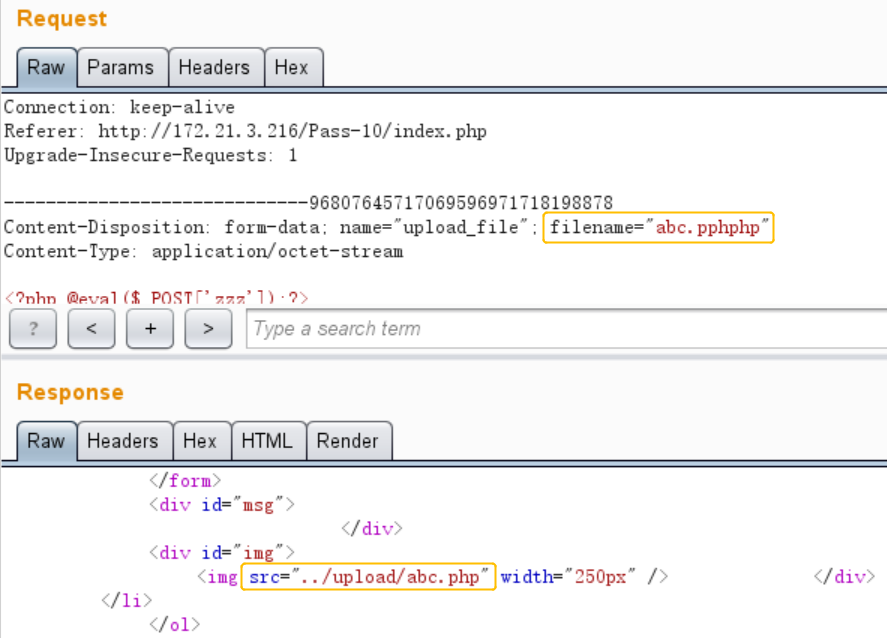Screen dimensions: 887x638
Task: Click the closing </ol> tag
Action: (175, 624)
